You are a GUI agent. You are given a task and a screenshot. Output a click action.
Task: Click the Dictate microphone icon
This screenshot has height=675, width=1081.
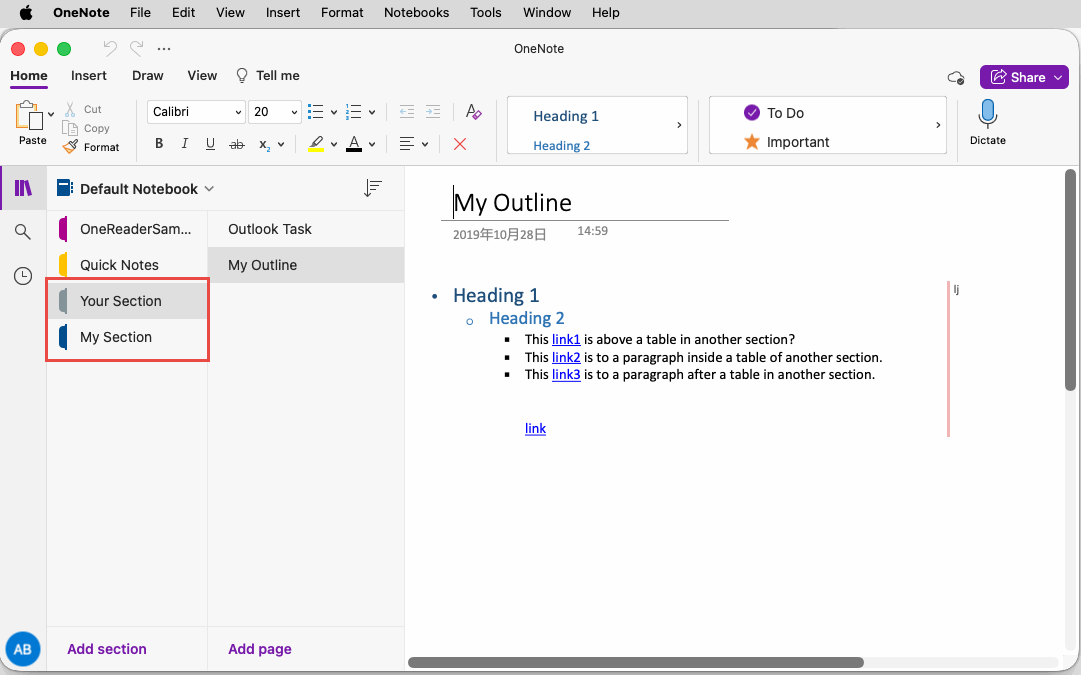pos(987,115)
